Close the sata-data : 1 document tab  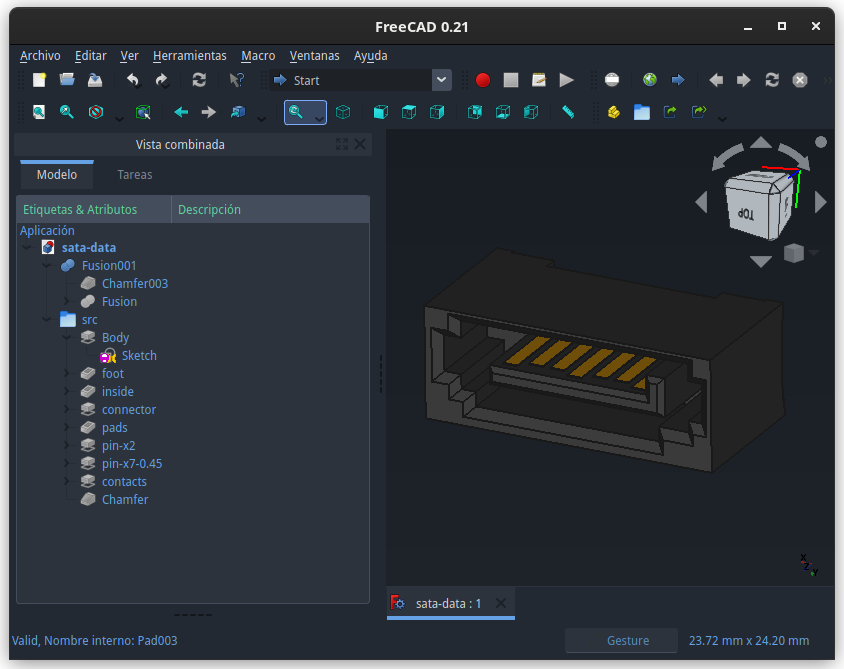click(x=501, y=603)
